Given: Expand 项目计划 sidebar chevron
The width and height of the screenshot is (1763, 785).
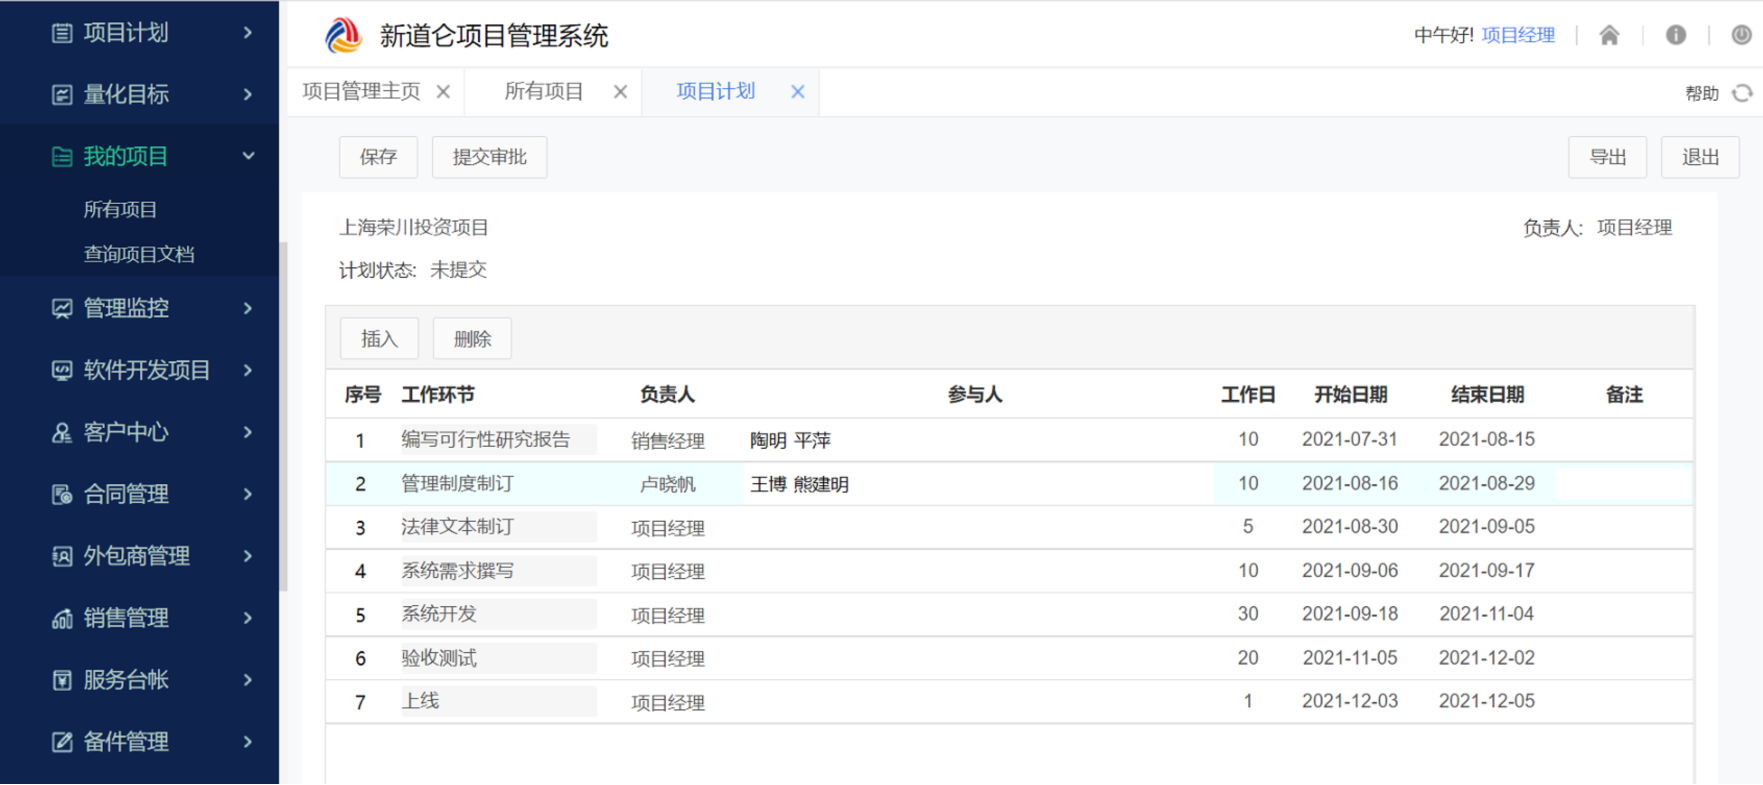Looking at the screenshot, I should pyautogui.click(x=248, y=33).
